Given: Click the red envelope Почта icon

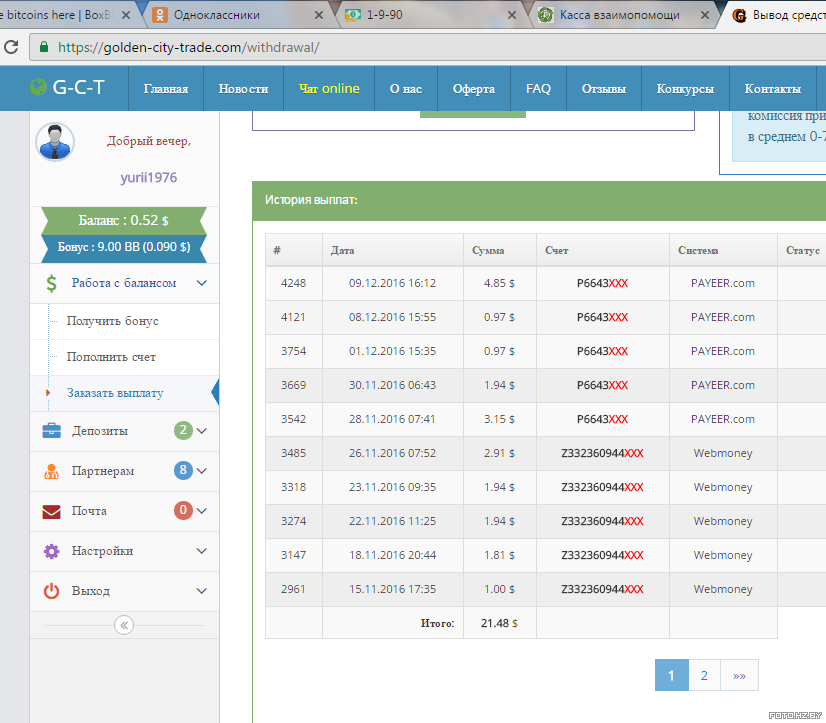Looking at the screenshot, I should click(51, 512).
